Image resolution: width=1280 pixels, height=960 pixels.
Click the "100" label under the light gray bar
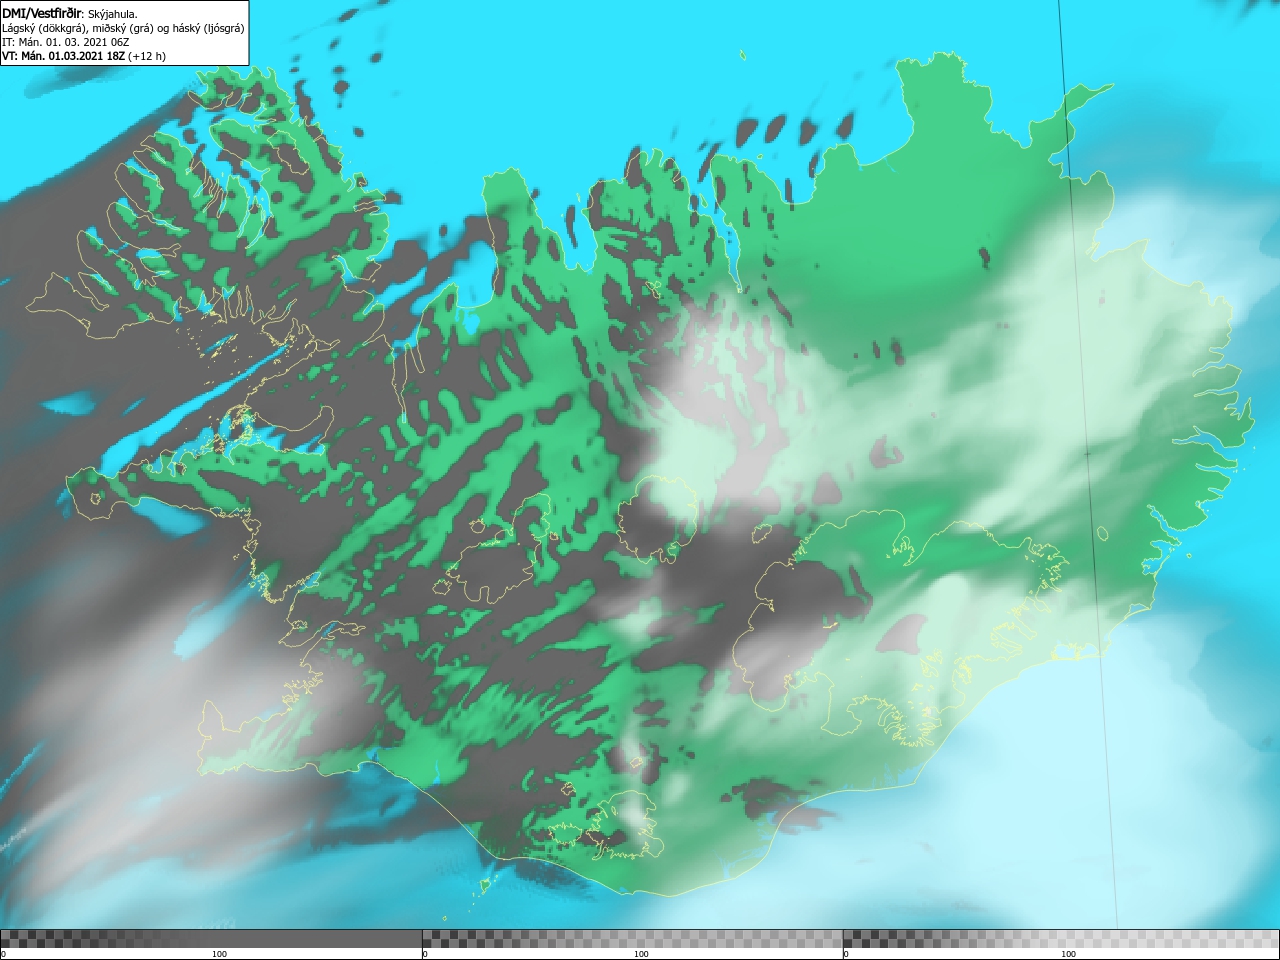1068,954
